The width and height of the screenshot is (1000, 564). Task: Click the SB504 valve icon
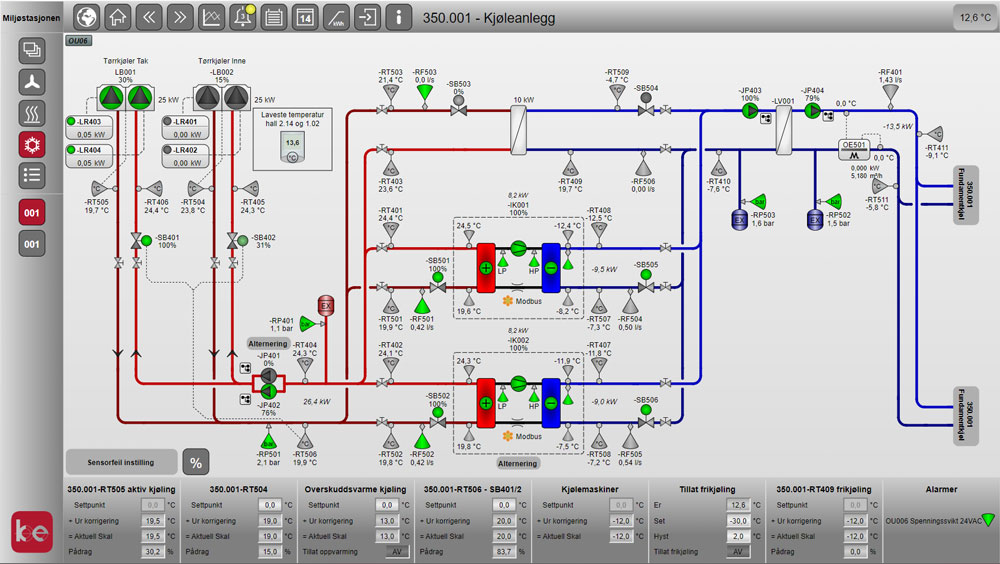(646, 105)
